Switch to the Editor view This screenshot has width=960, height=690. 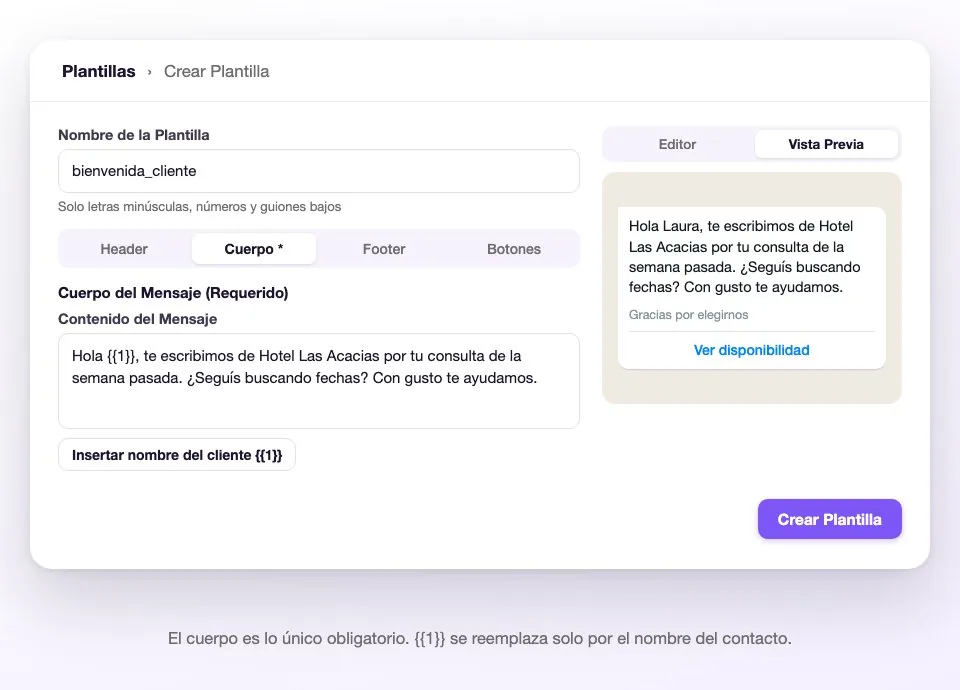(x=677, y=144)
